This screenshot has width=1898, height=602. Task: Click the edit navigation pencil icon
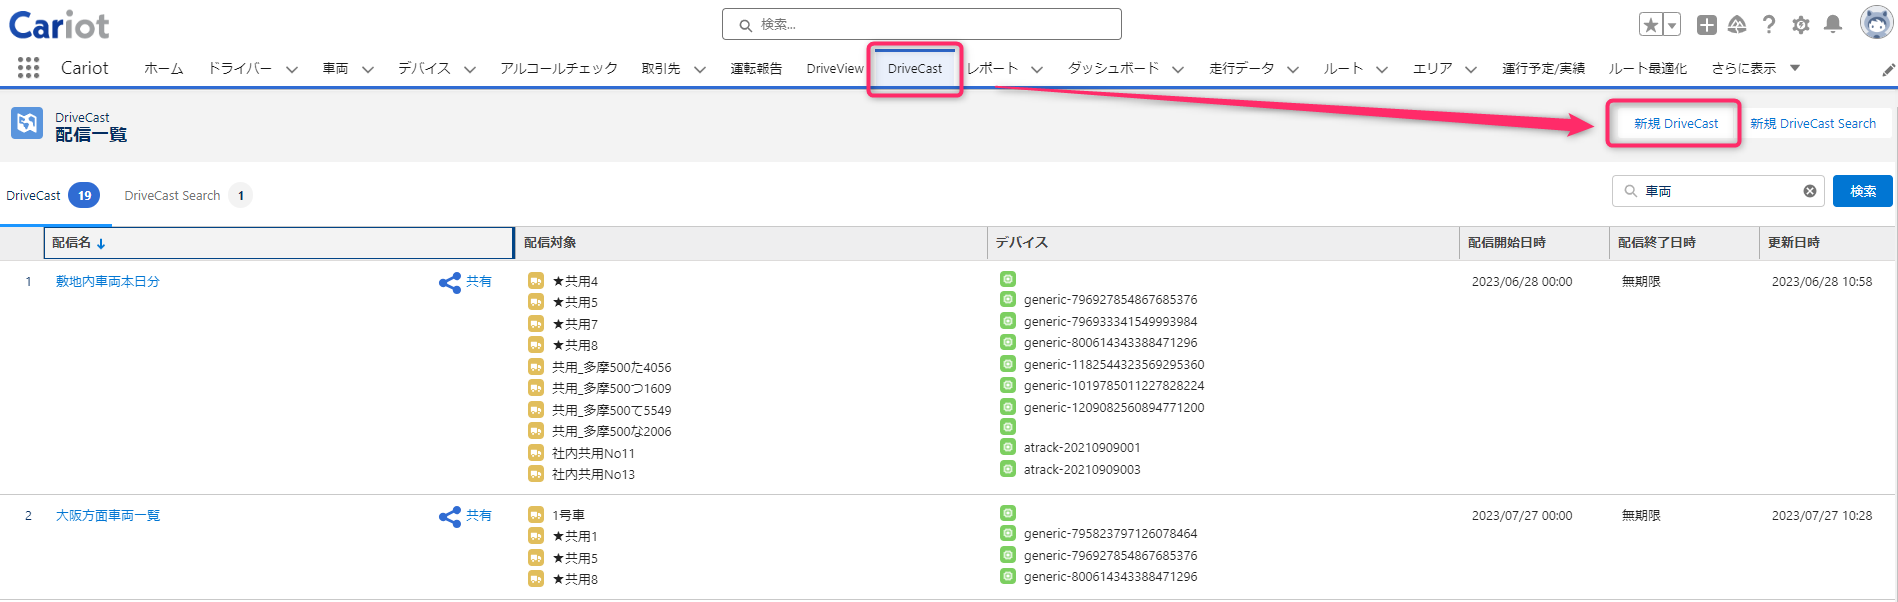1888,69
